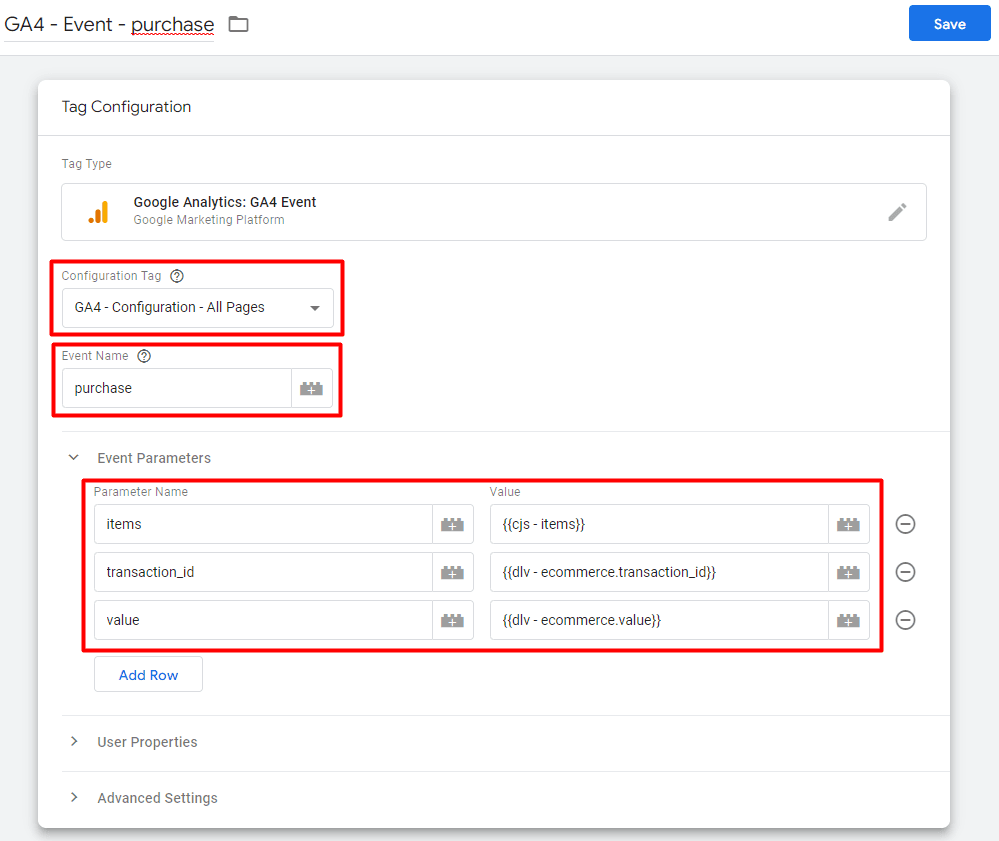The width and height of the screenshot is (999, 841).
Task: Click the ecommerce.transaction_id value field
Action: coord(659,572)
